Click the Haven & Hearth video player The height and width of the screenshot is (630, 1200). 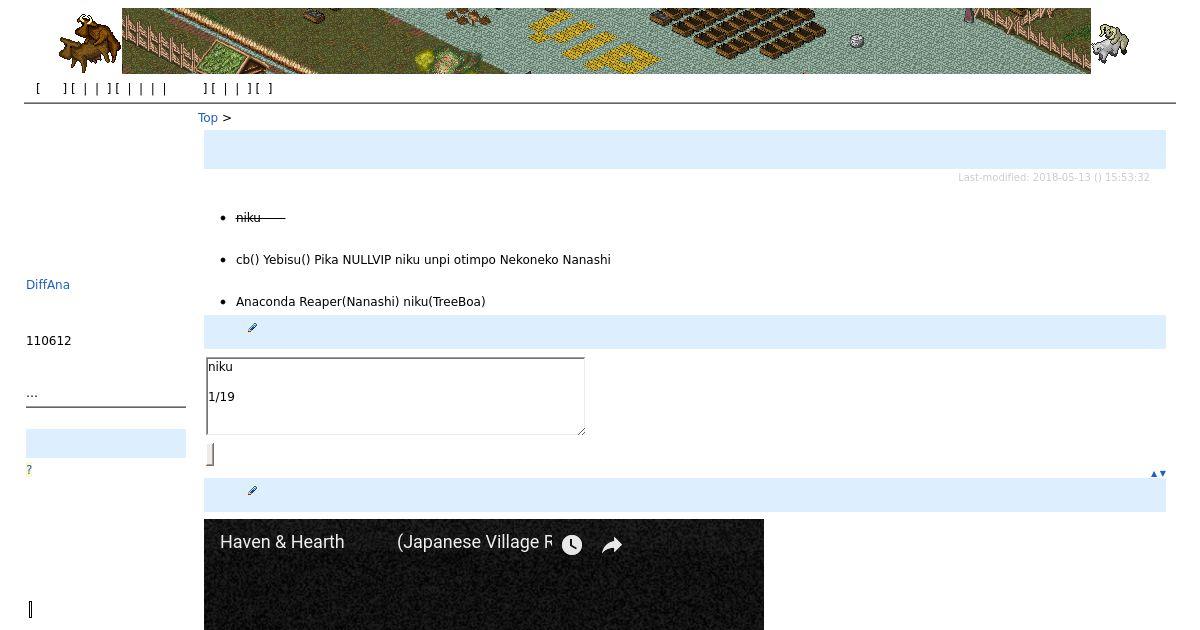coord(484,575)
